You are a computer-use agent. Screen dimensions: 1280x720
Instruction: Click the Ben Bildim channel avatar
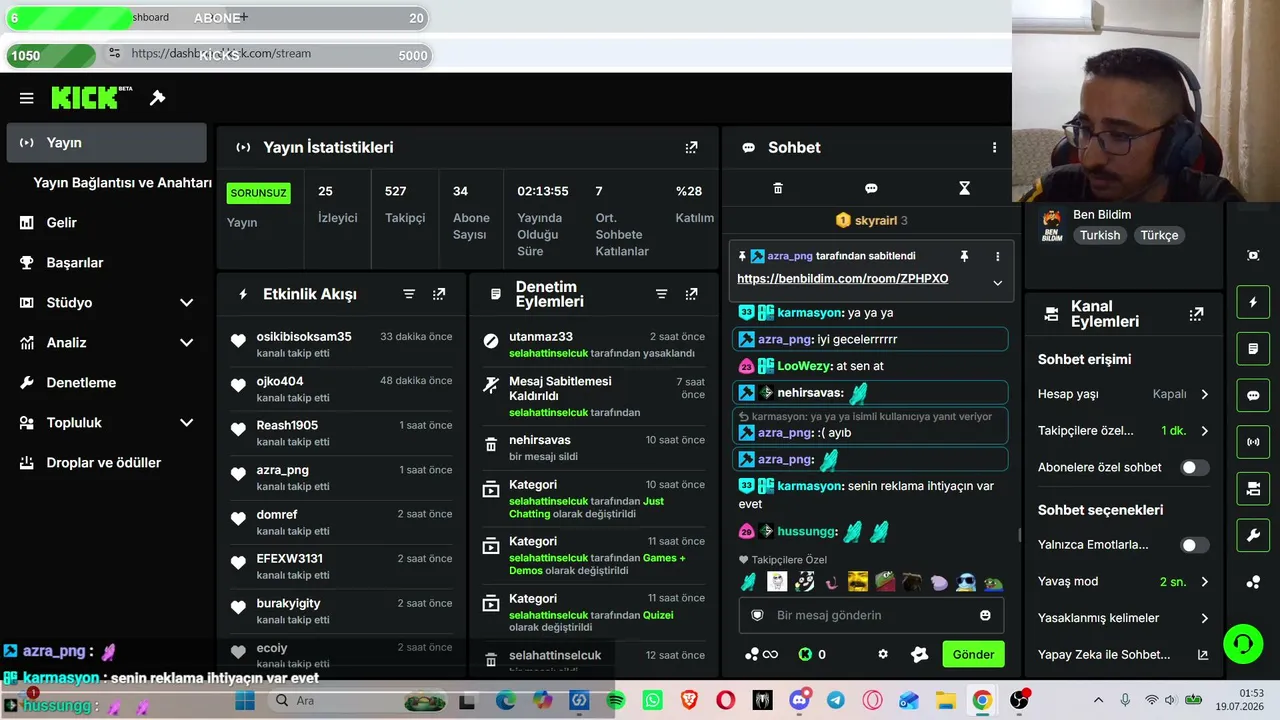click(x=1052, y=224)
